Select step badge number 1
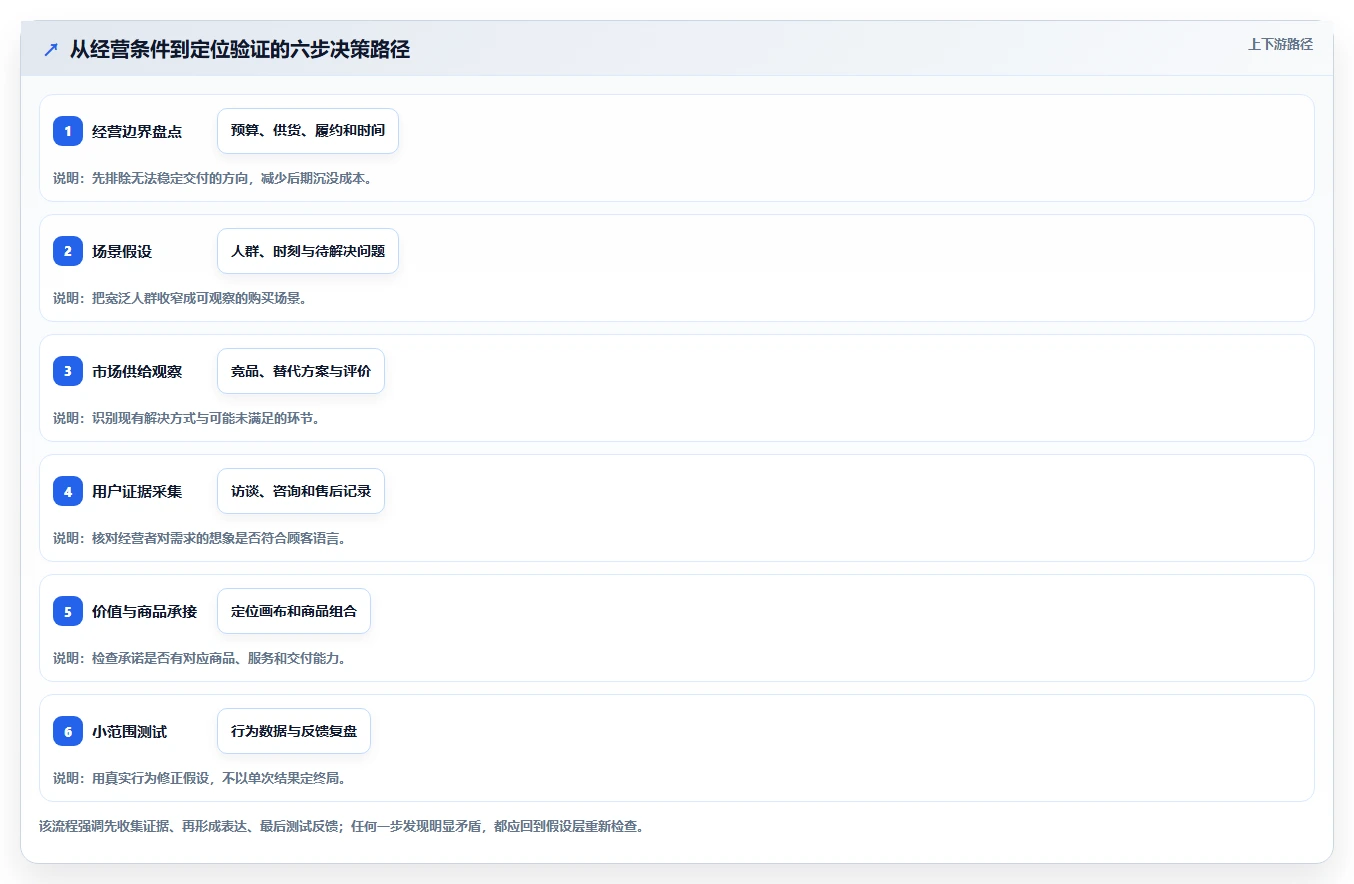 [68, 131]
